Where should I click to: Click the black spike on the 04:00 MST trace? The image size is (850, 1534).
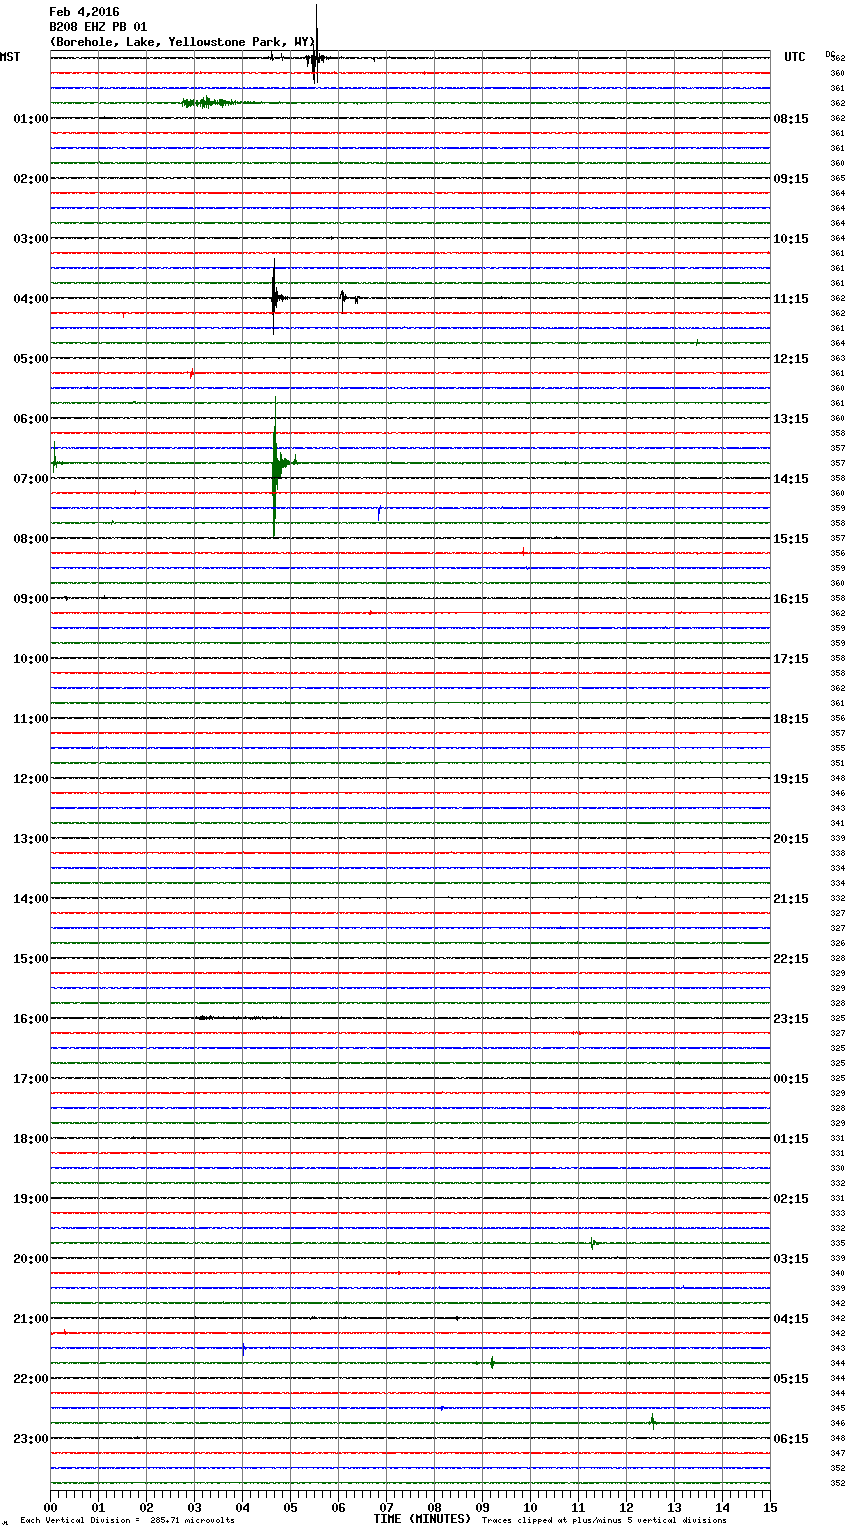click(275, 297)
